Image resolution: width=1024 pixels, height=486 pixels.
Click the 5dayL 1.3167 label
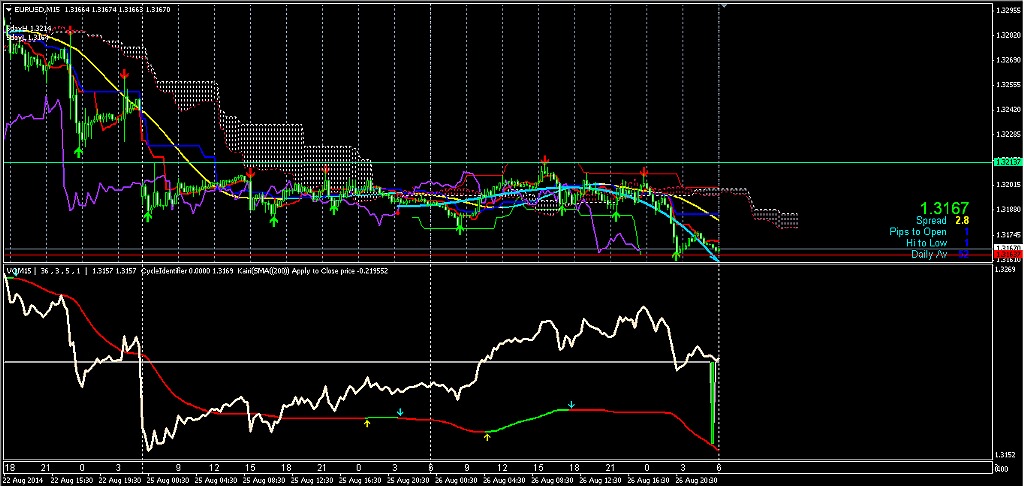pyautogui.click(x=27, y=38)
